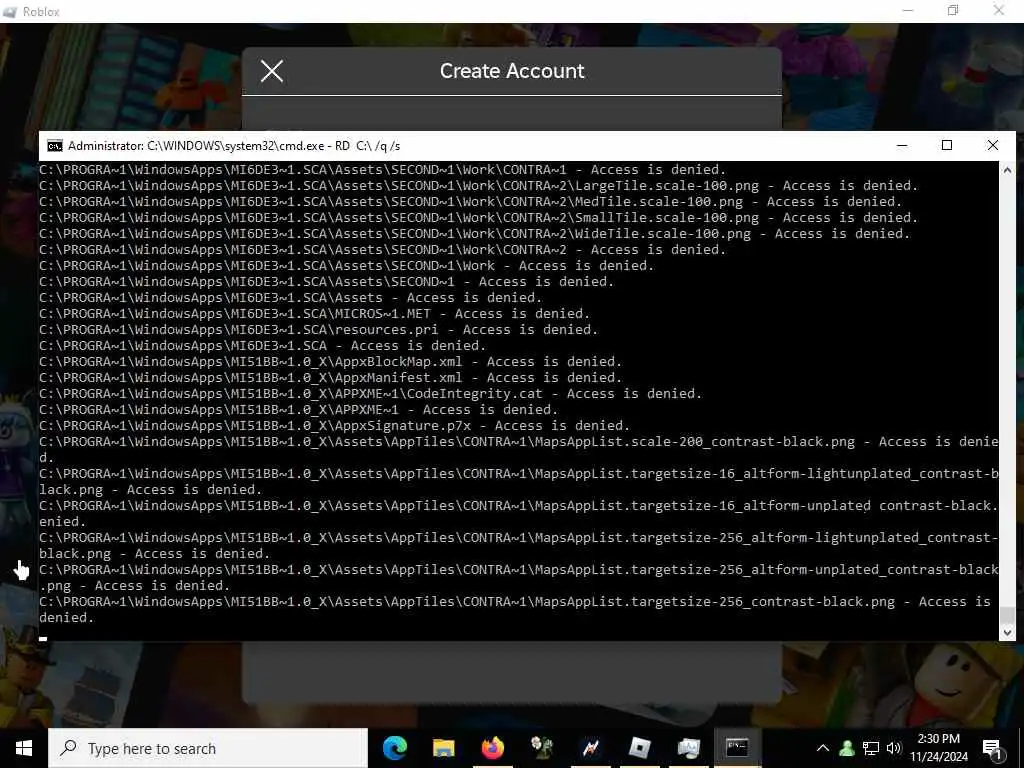1024x768 pixels.
Task: Click the Roblox window title icon
Action: point(9,11)
